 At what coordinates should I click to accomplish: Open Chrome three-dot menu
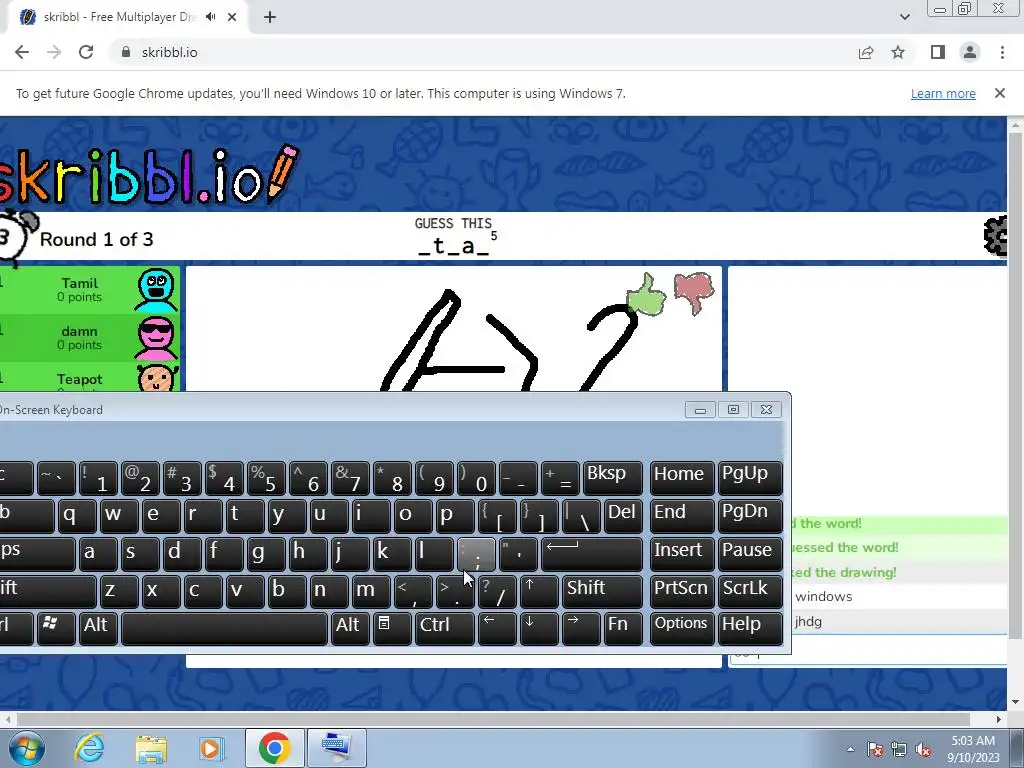[1002, 52]
